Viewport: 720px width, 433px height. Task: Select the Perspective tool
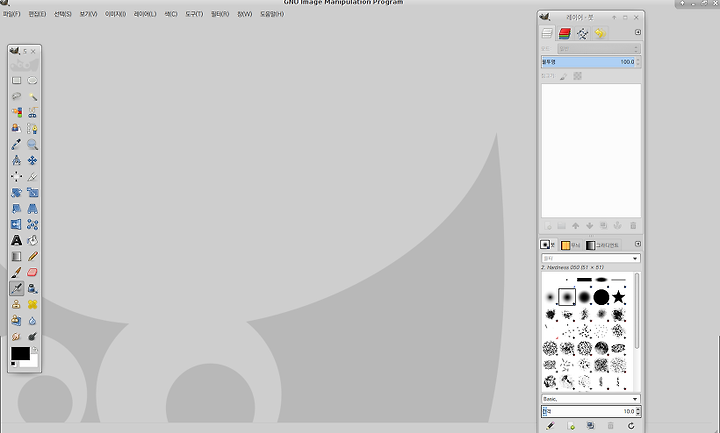(x=32, y=208)
